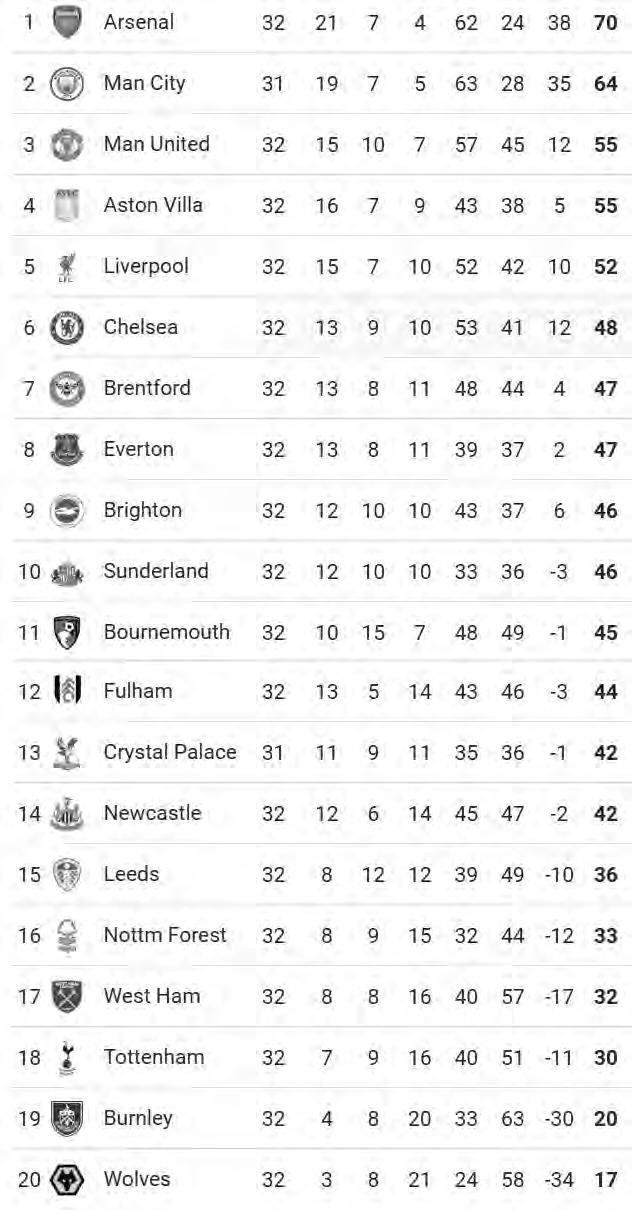Image resolution: width=632 pixels, height=1210 pixels.
Task: Click the Man United club badge
Action: [x=67, y=144]
